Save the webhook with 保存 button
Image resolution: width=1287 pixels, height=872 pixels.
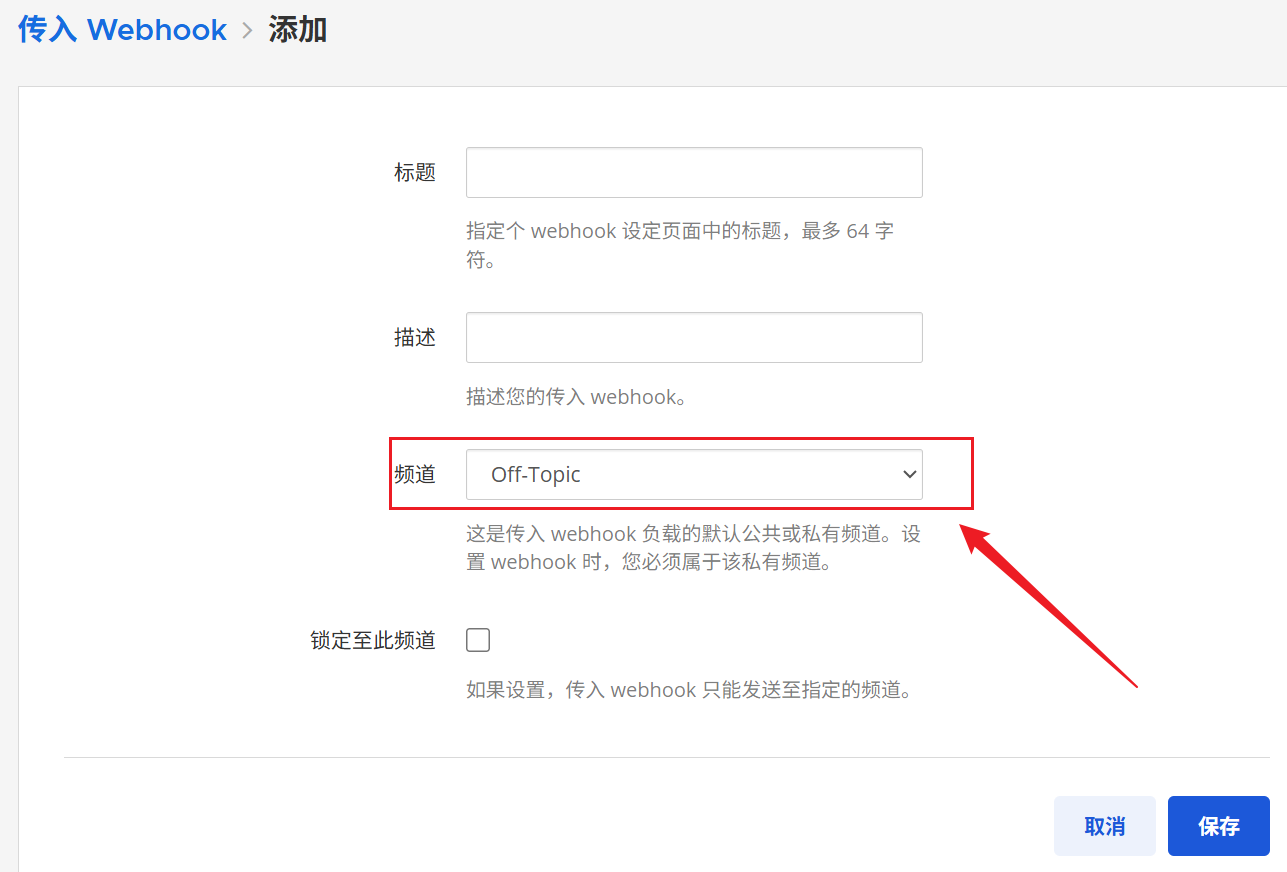point(1219,826)
